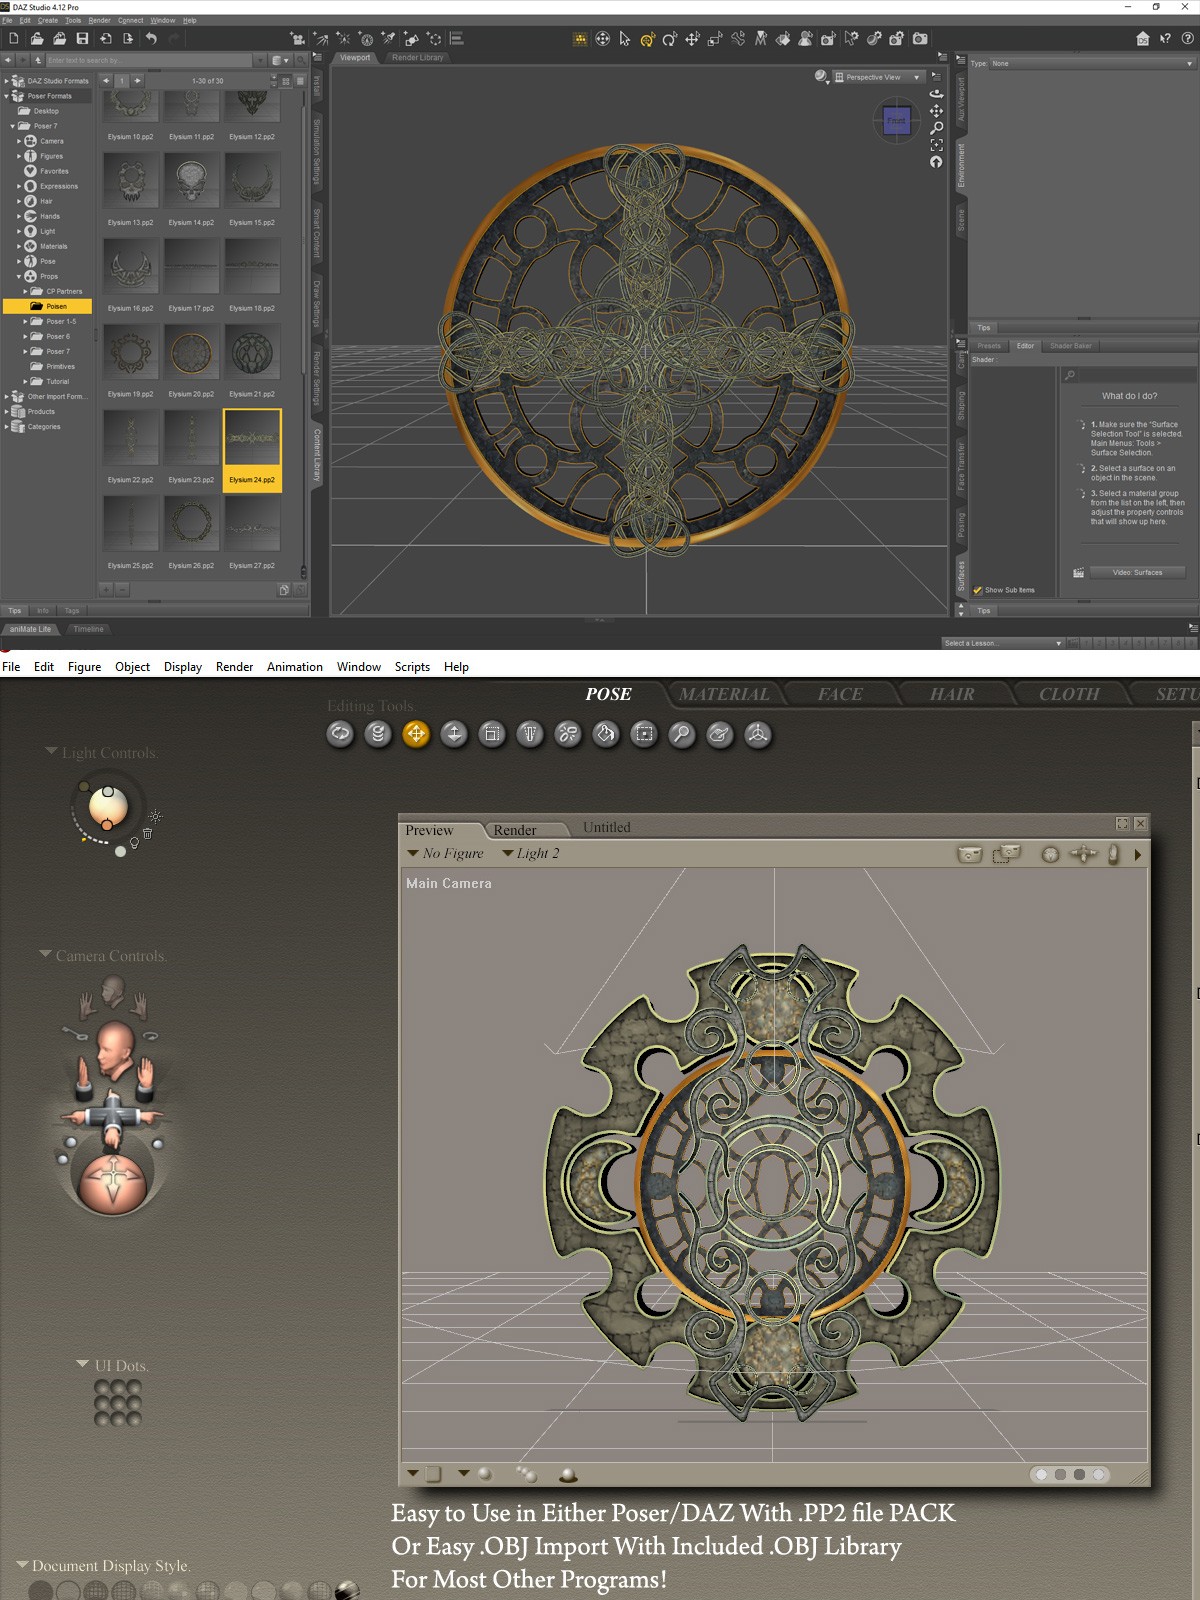Collapse the Light Controls panel triangle
The width and height of the screenshot is (1200, 1600).
coord(51,751)
